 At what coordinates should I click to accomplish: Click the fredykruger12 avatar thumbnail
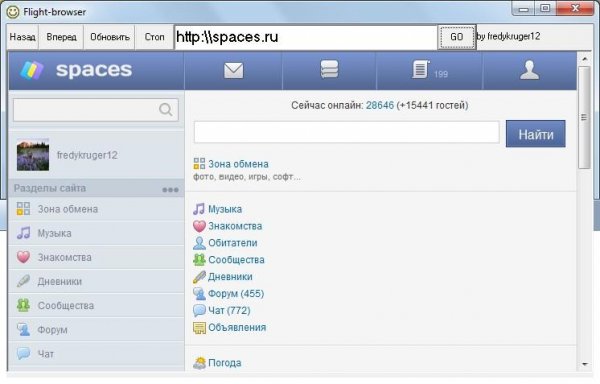[x=33, y=155]
